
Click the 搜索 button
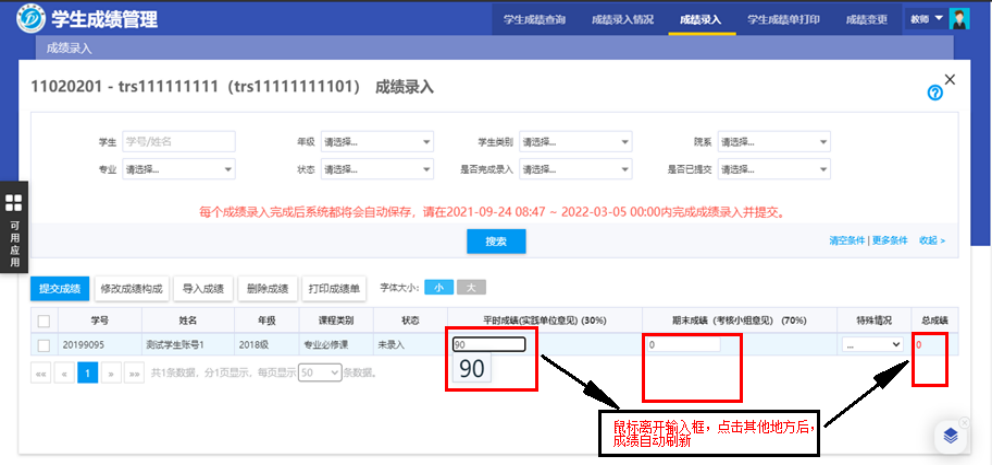click(496, 241)
